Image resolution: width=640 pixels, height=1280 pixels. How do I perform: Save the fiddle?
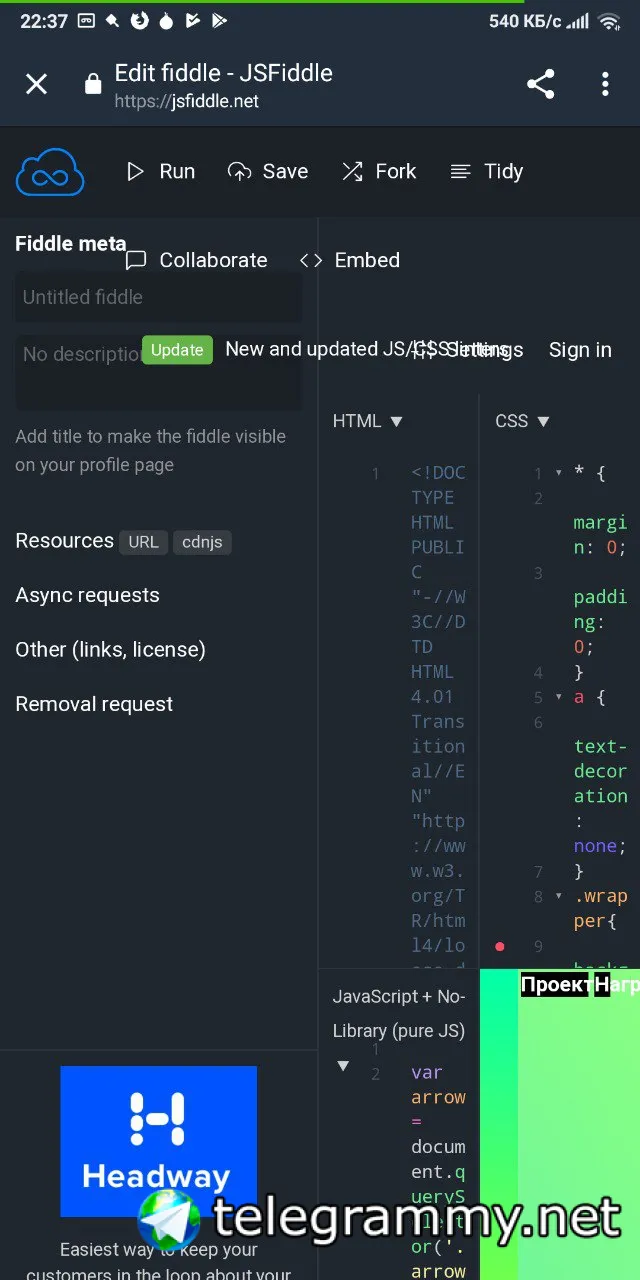pos(268,172)
